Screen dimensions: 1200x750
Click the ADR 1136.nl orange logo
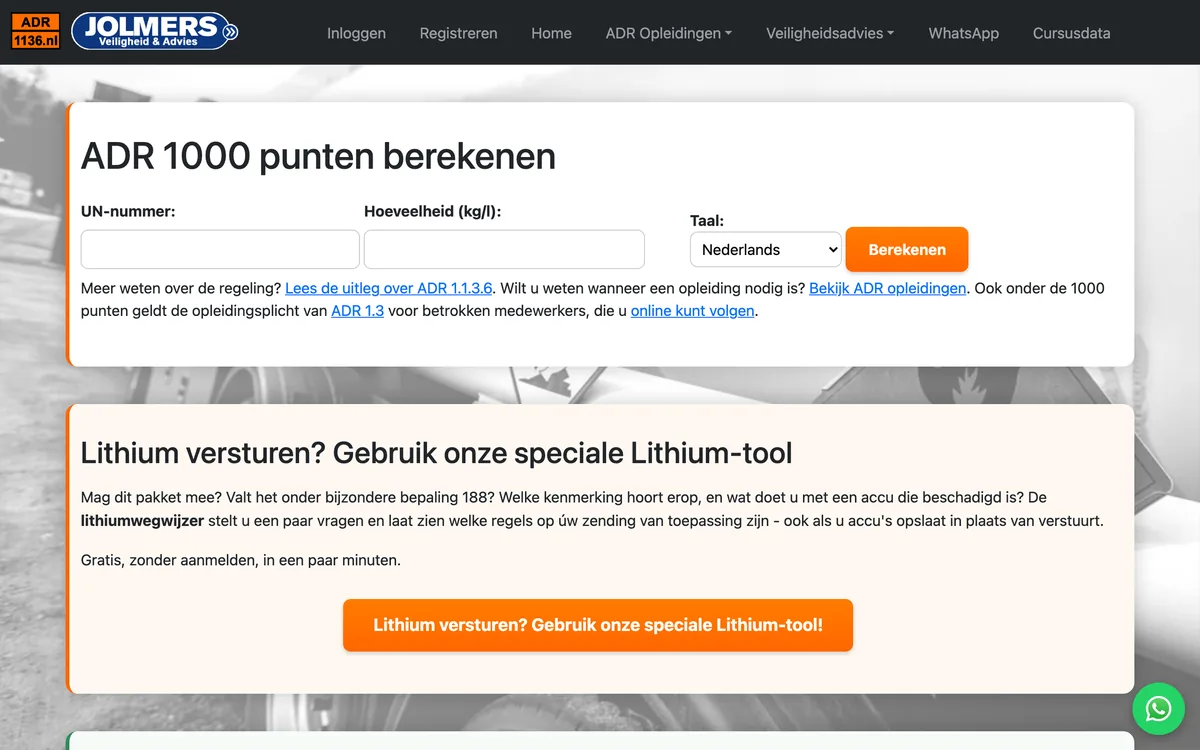pyautogui.click(x=36, y=32)
